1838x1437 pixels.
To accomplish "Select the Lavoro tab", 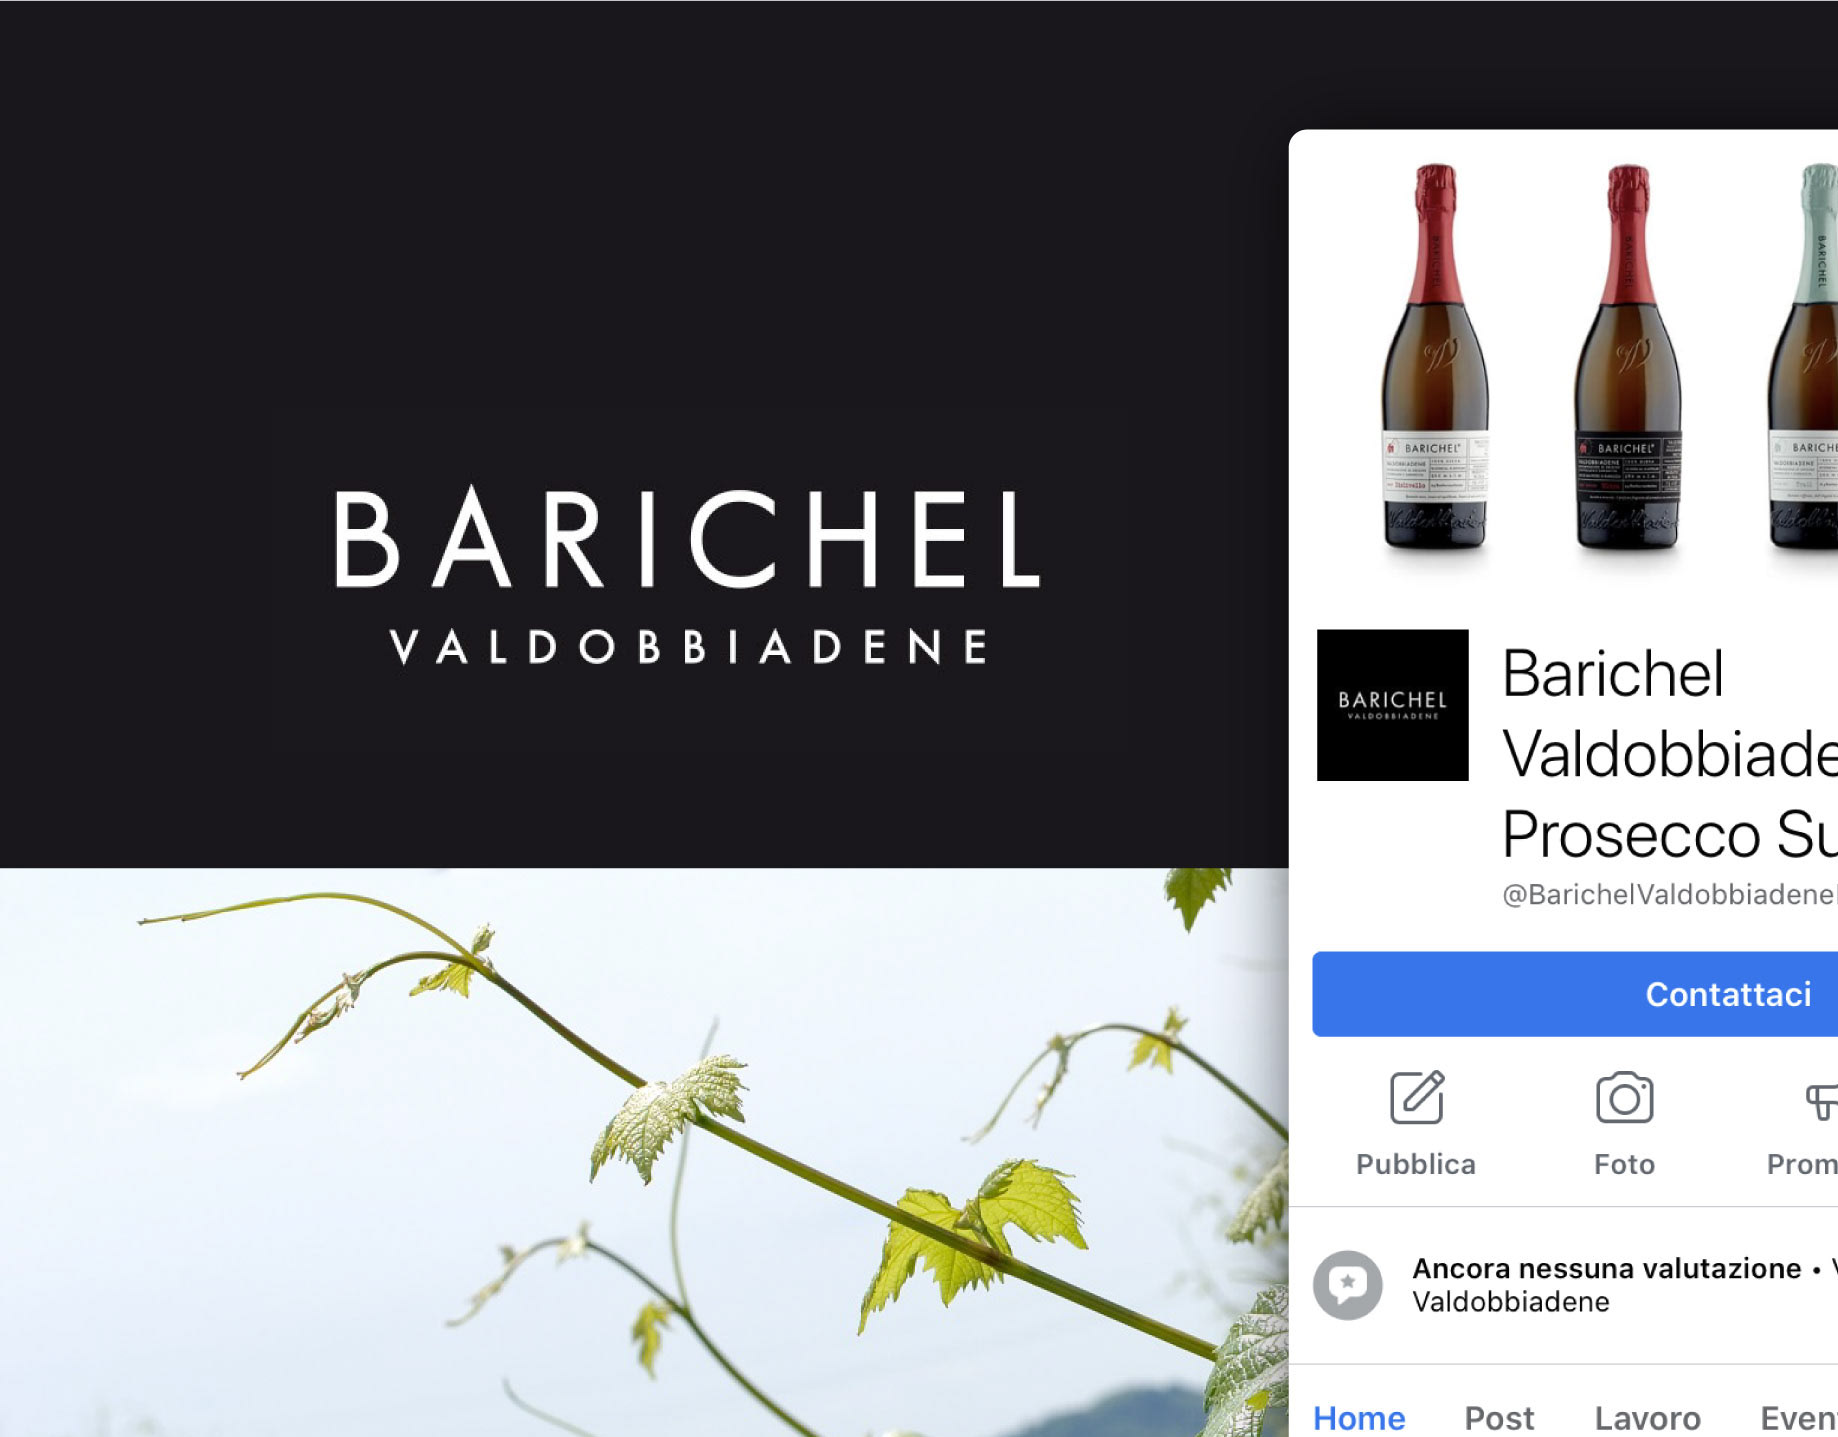I will coord(1647,1417).
